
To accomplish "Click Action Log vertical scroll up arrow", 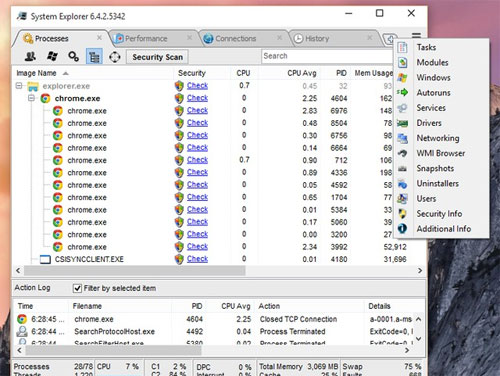I will click(419, 319).
